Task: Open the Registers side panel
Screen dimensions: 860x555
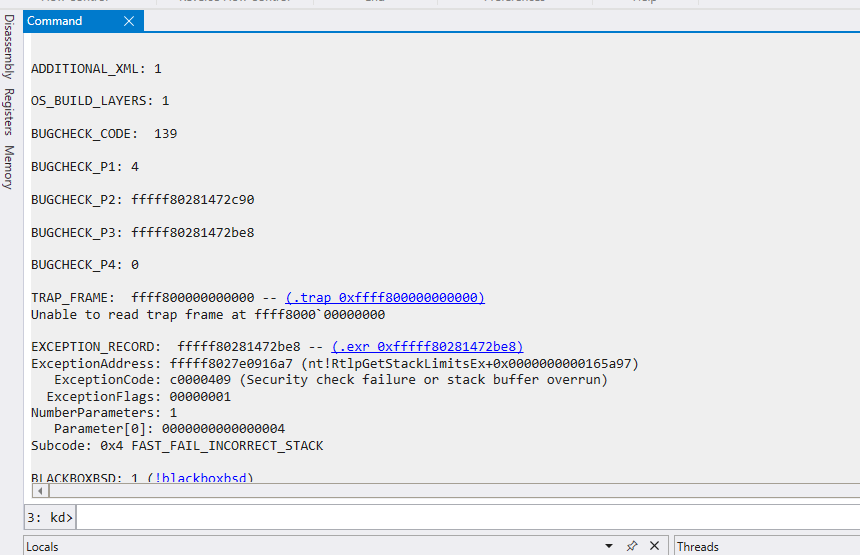Action: coord(9,112)
